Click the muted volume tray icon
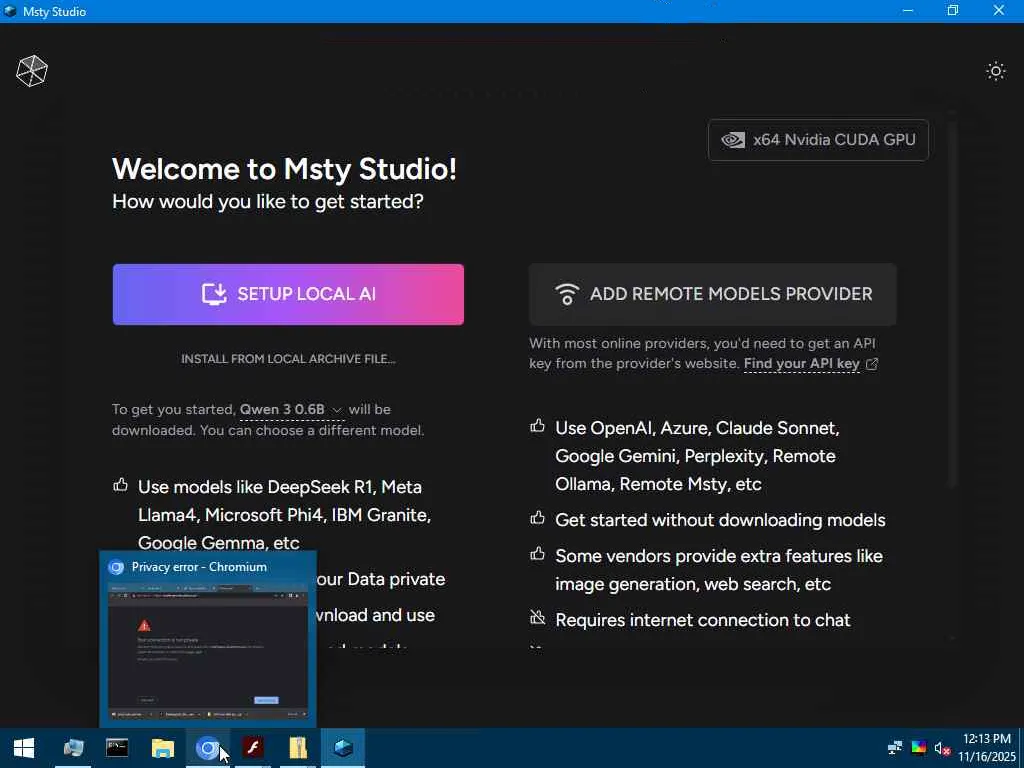1024x768 pixels. [x=942, y=748]
